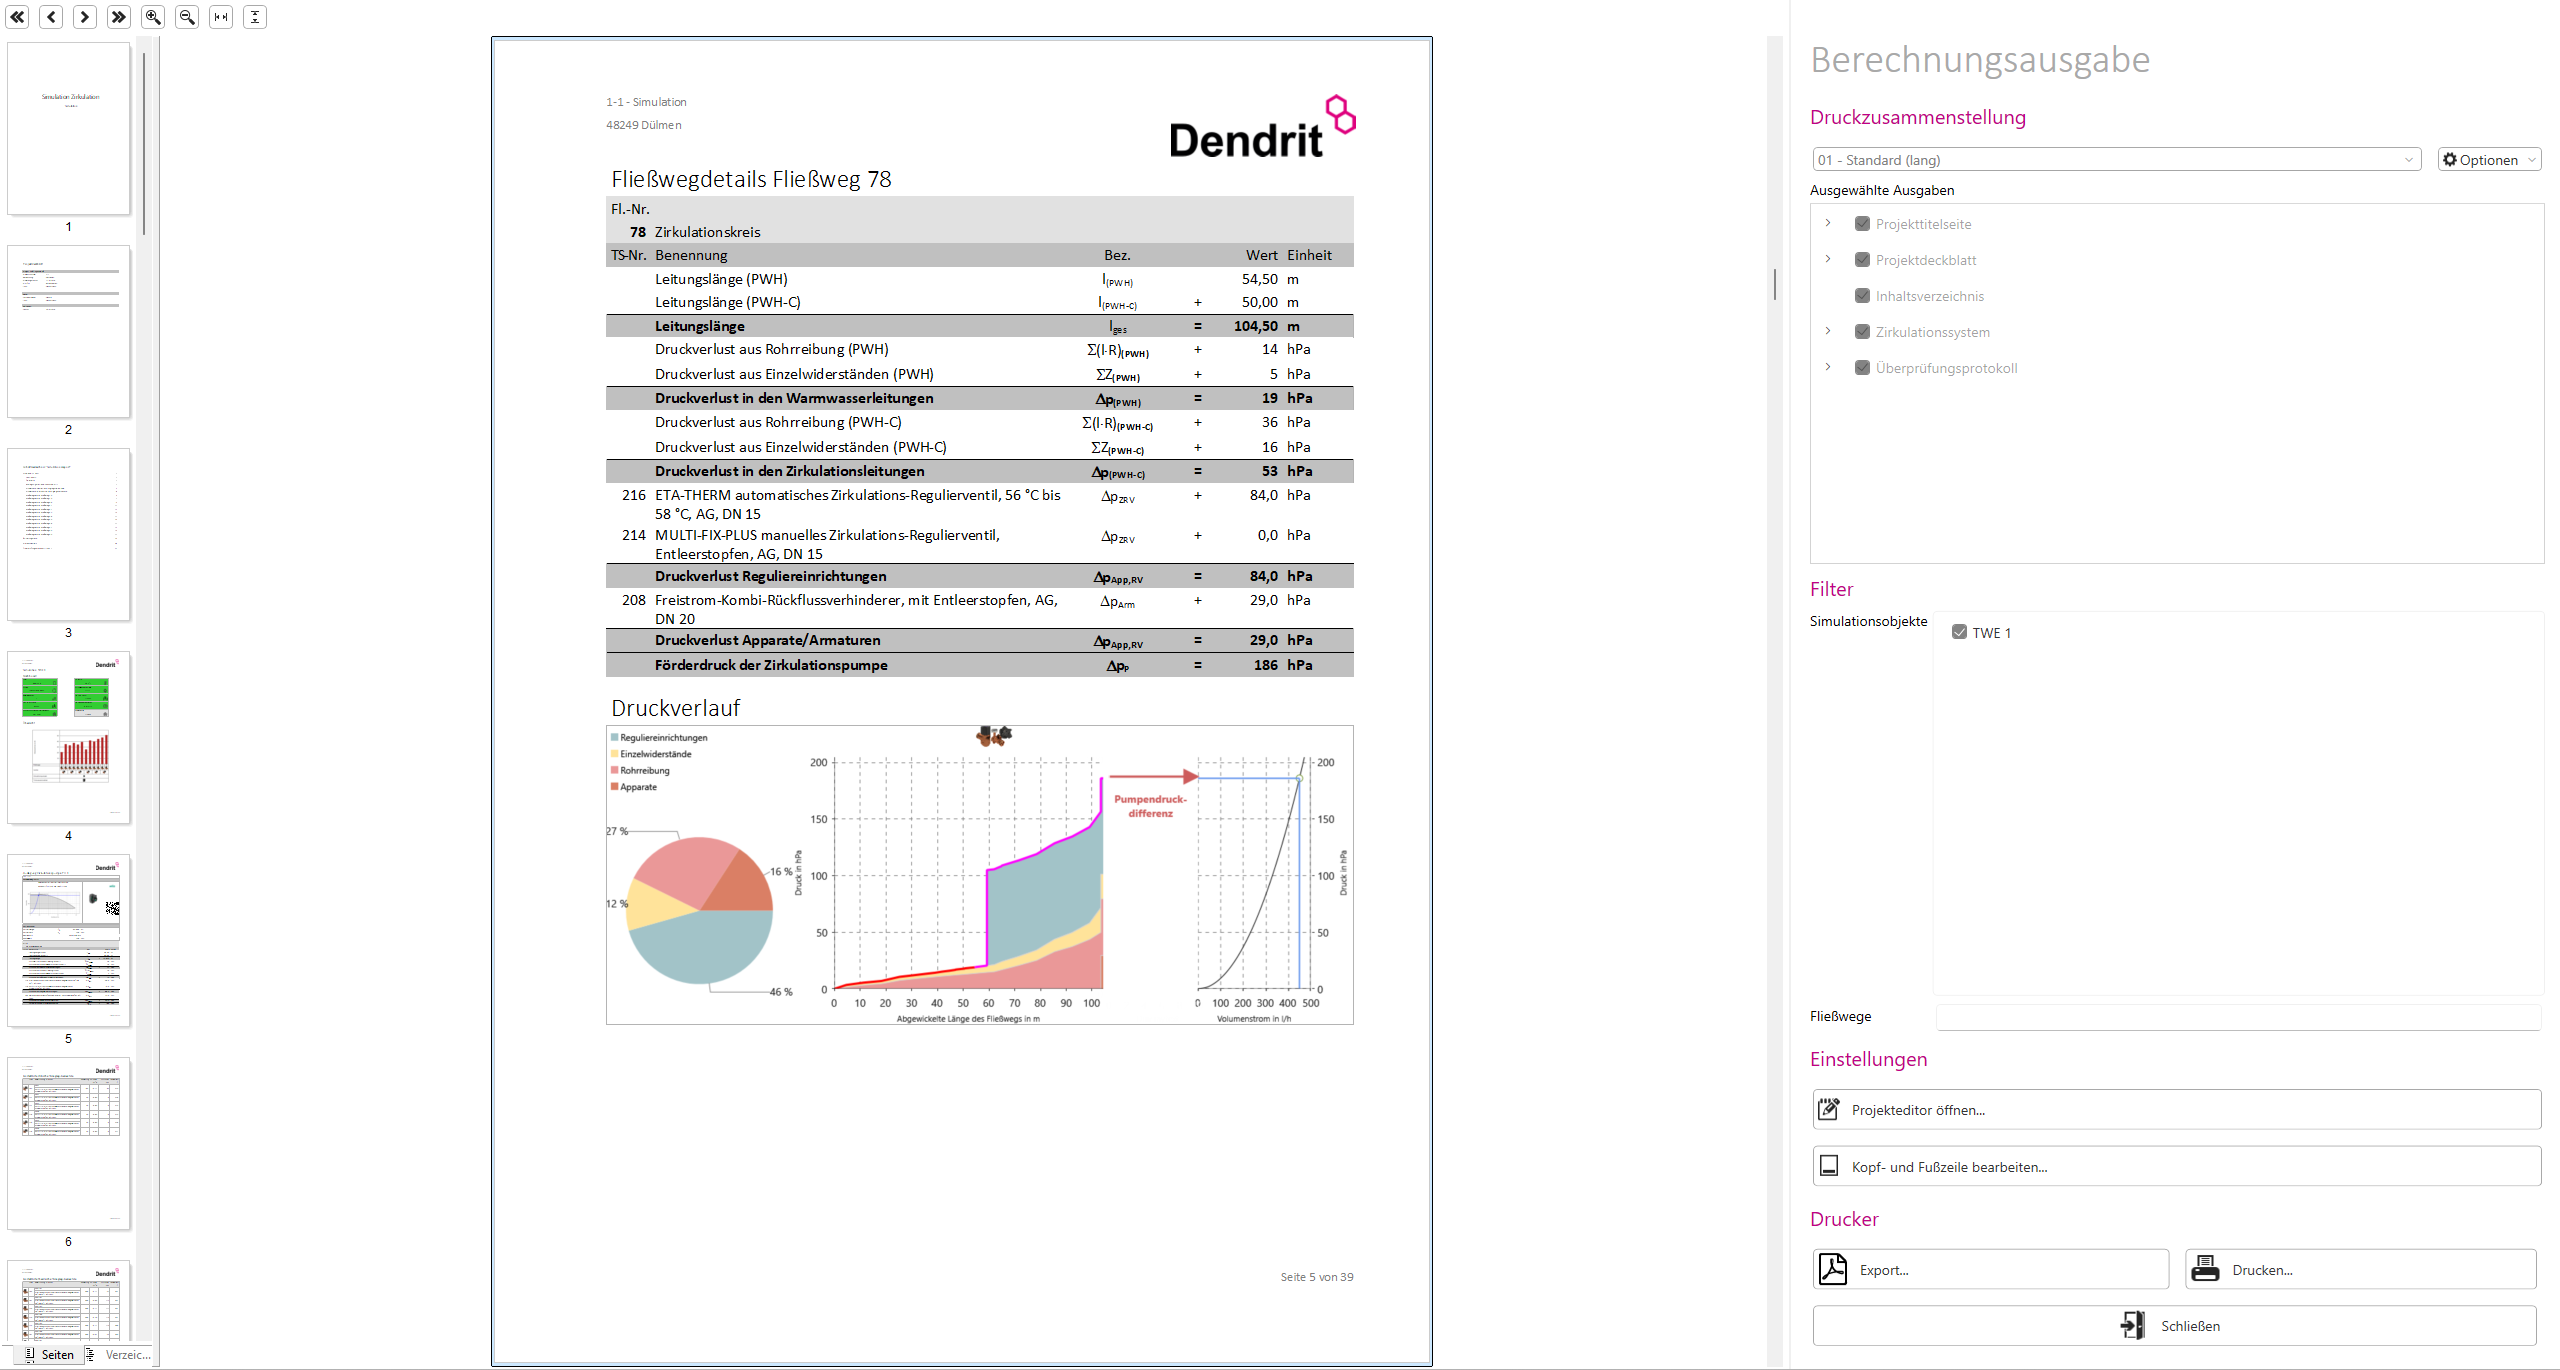Toggle the Projekttitelseite checkbox
This screenshot has height=1370, width=2560.
[1862, 224]
